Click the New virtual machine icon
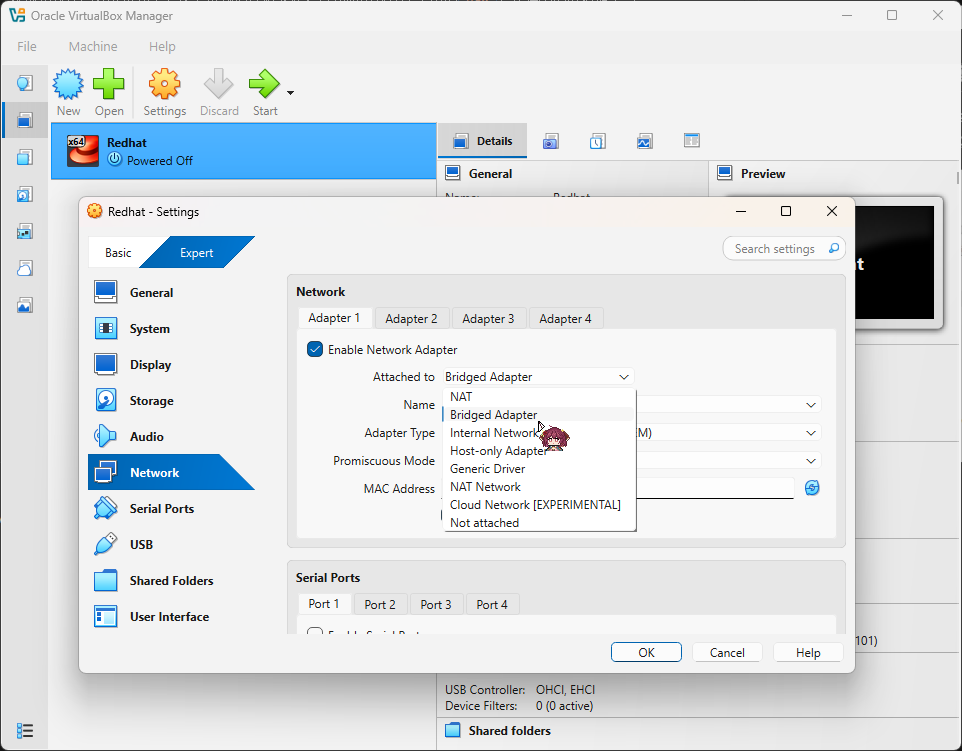Screen dimensions: 962x751 (x=68, y=86)
